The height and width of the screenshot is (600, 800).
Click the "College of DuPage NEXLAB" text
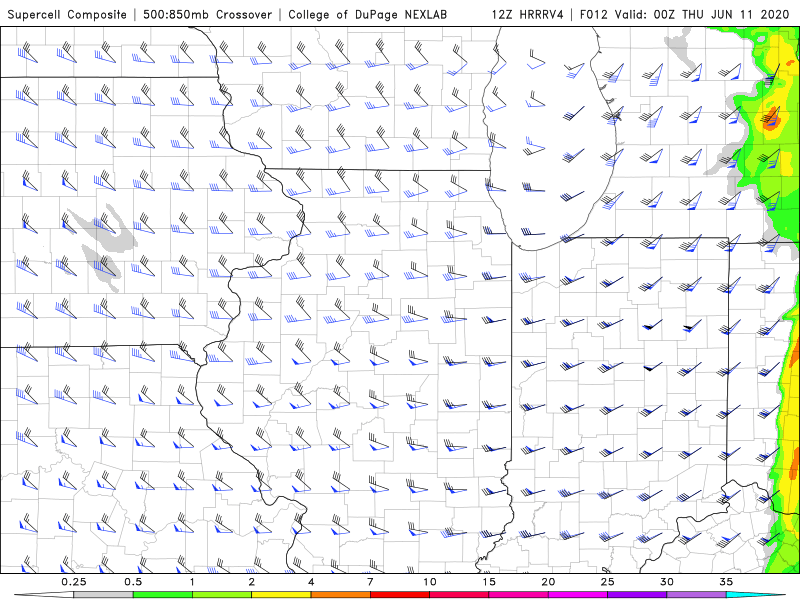tap(367, 14)
